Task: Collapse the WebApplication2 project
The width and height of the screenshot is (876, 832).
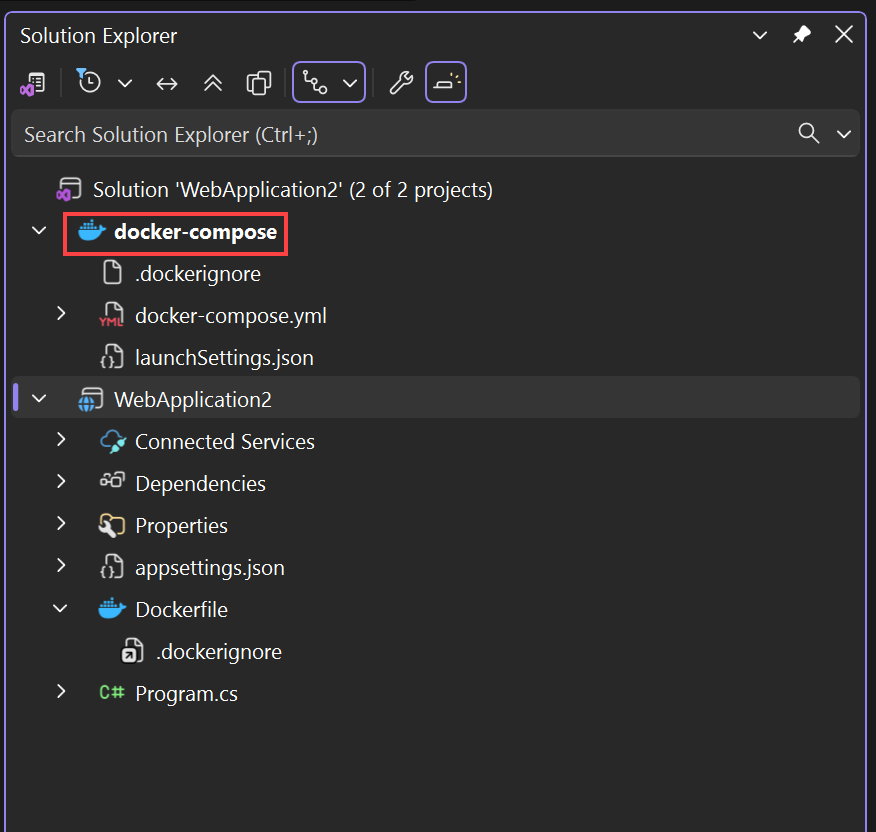Action: (38, 398)
